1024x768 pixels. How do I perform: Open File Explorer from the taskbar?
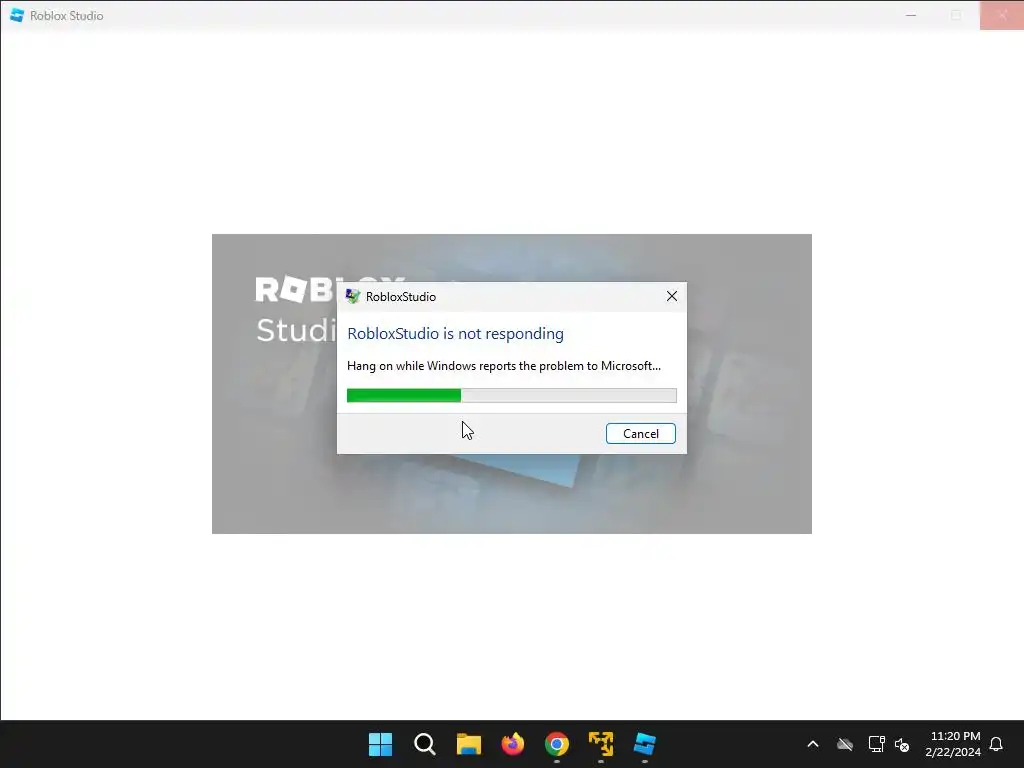[x=468, y=744]
